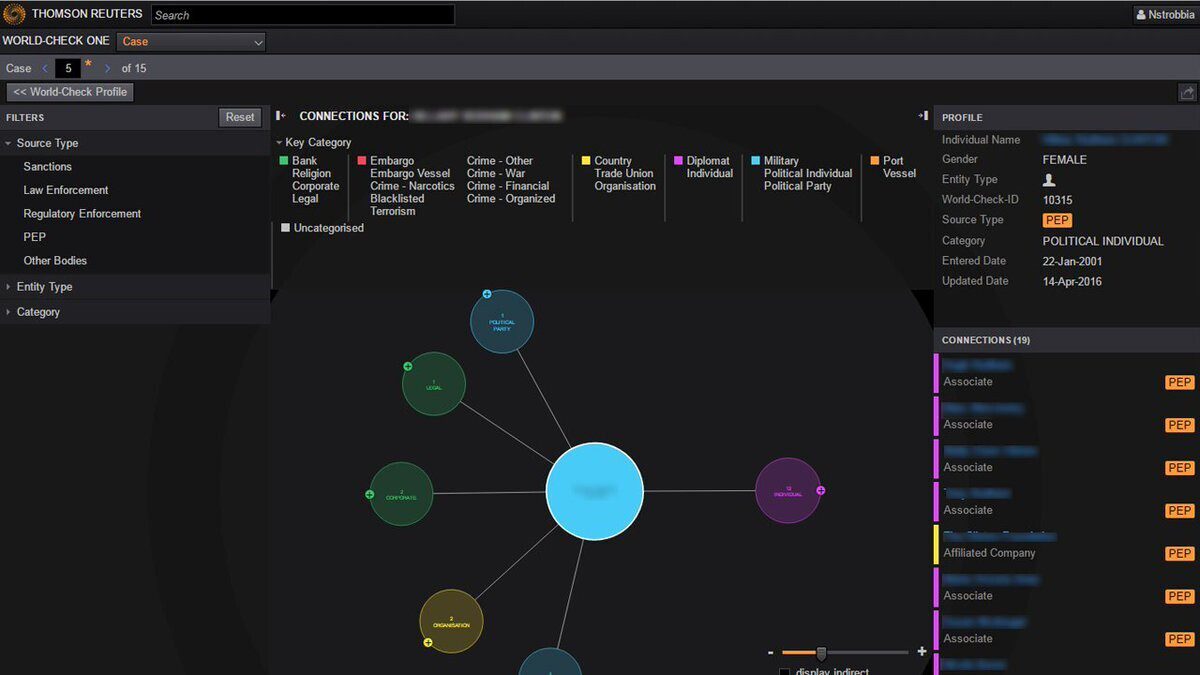Select the Legal graph node
Viewport: 1200px width, 675px height.
(434, 384)
